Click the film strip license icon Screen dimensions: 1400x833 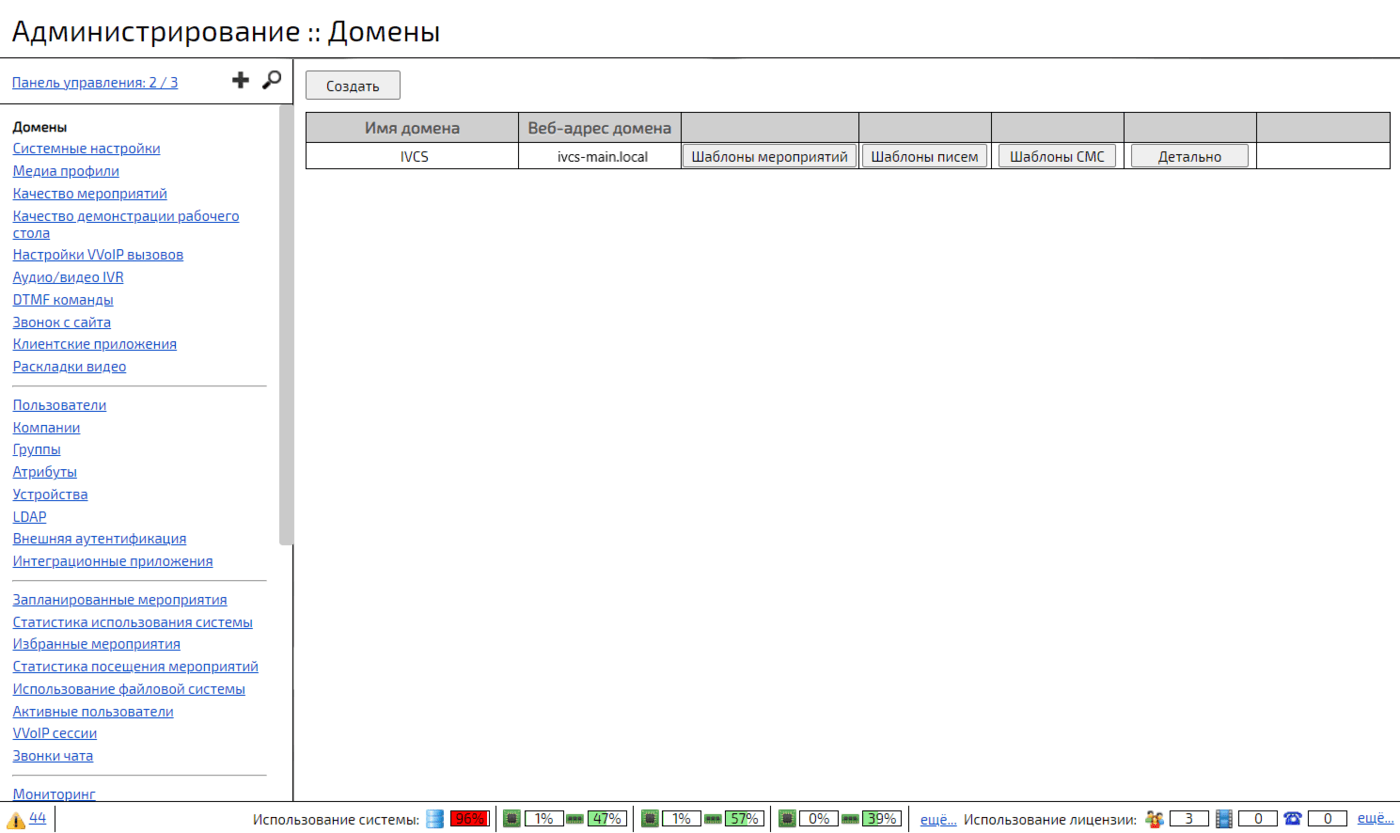point(1224,819)
